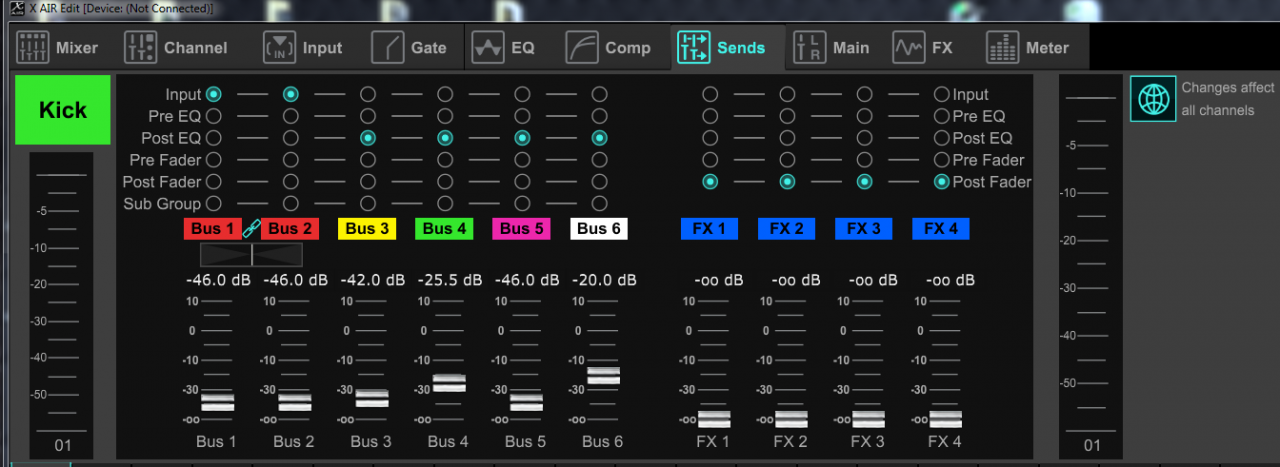The image size is (1280, 467).
Task: Open the Main tab
Action: tap(832, 47)
